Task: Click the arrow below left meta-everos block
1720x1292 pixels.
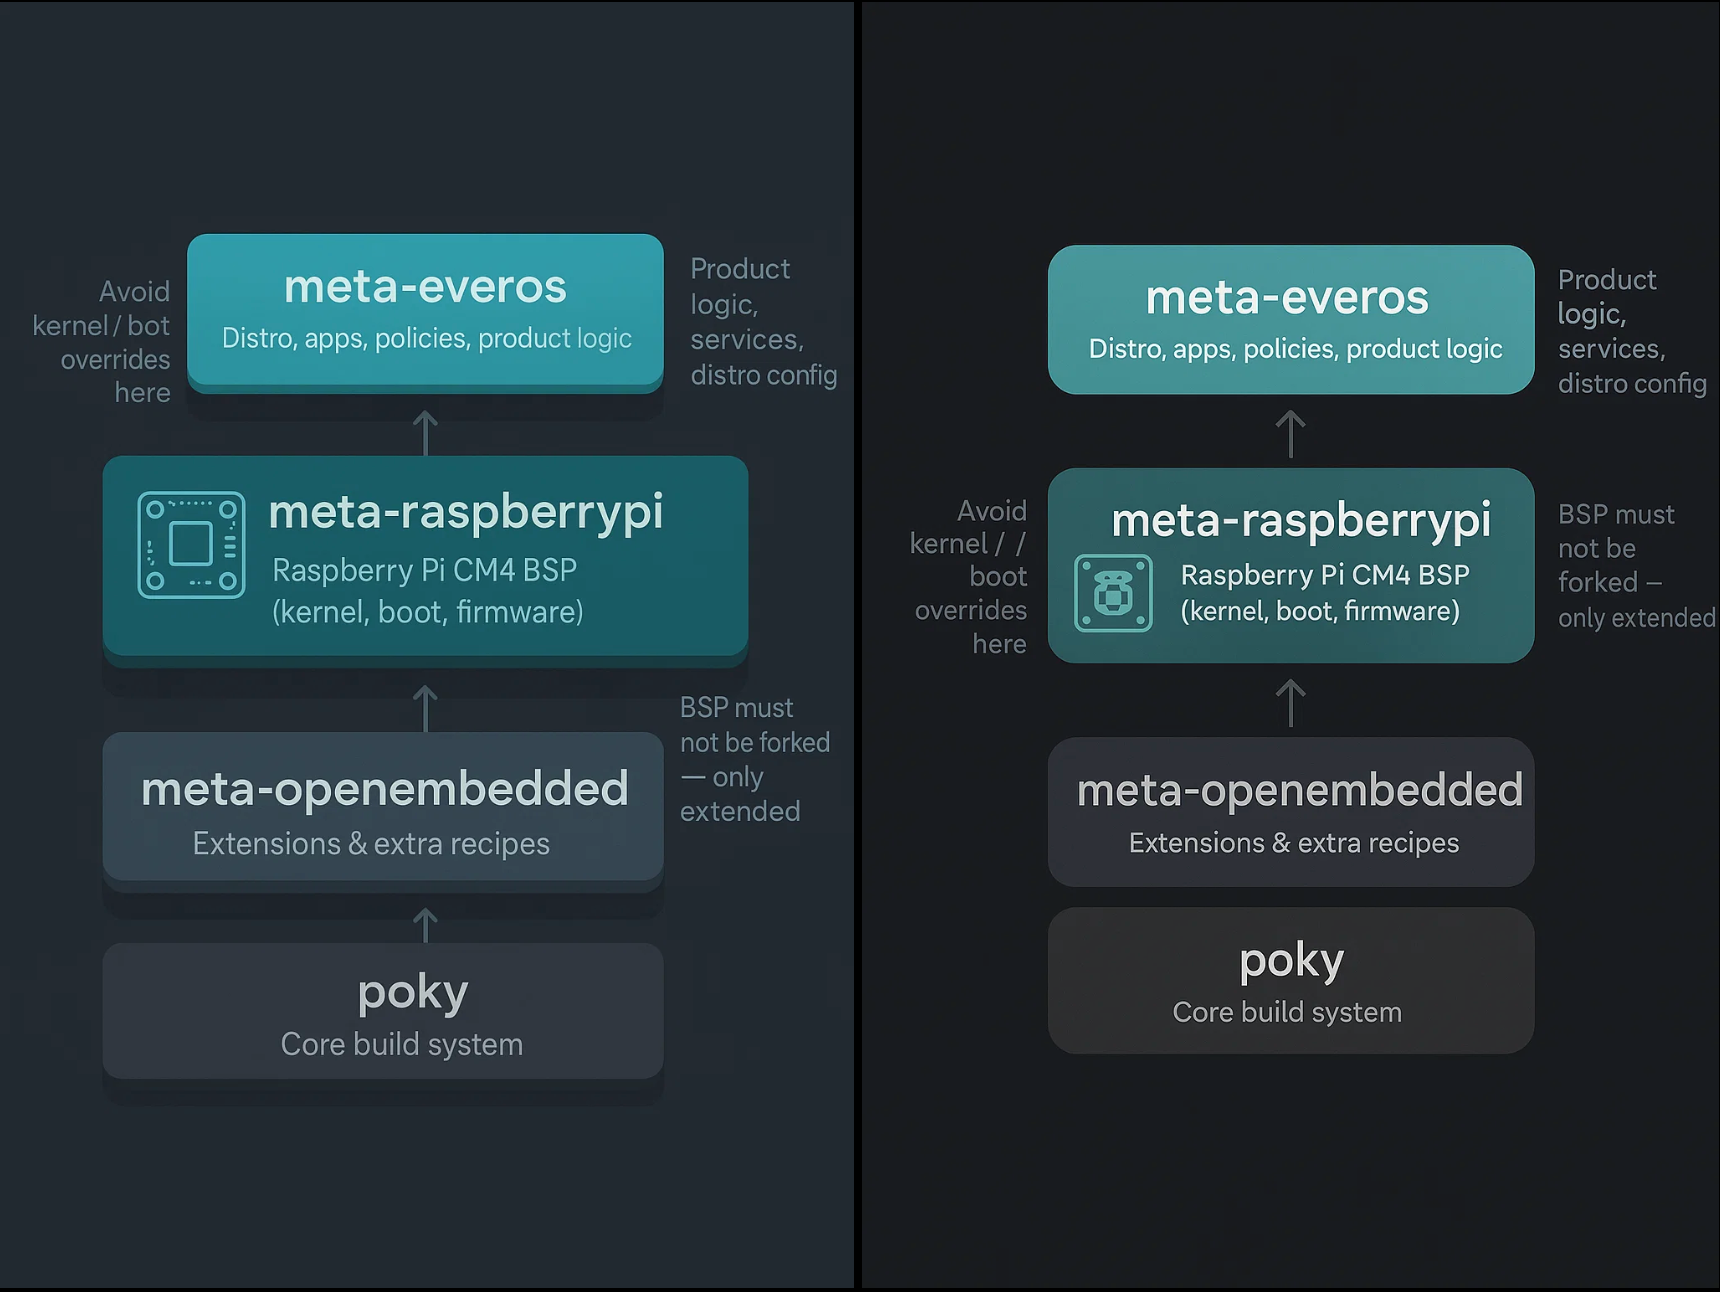Action: point(426,432)
